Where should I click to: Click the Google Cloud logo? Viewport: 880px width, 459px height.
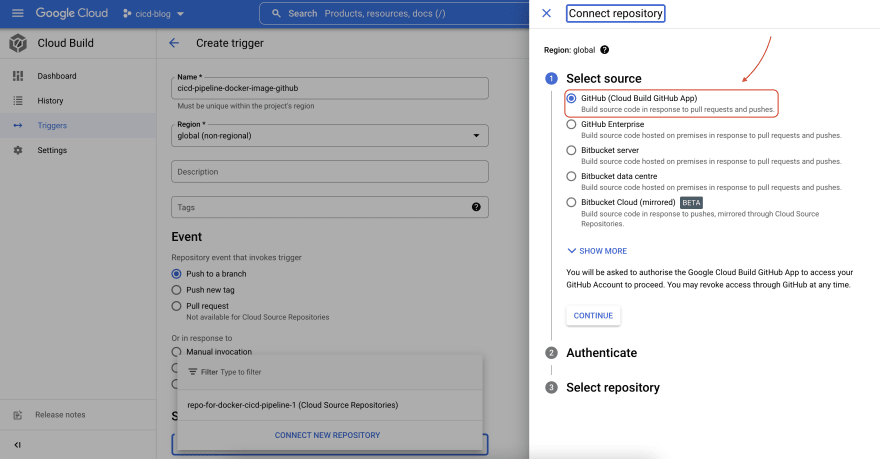tap(71, 13)
